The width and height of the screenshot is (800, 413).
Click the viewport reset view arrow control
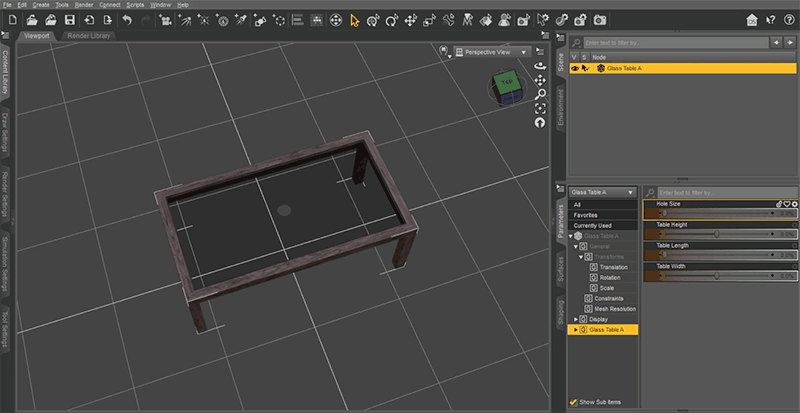pos(540,123)
